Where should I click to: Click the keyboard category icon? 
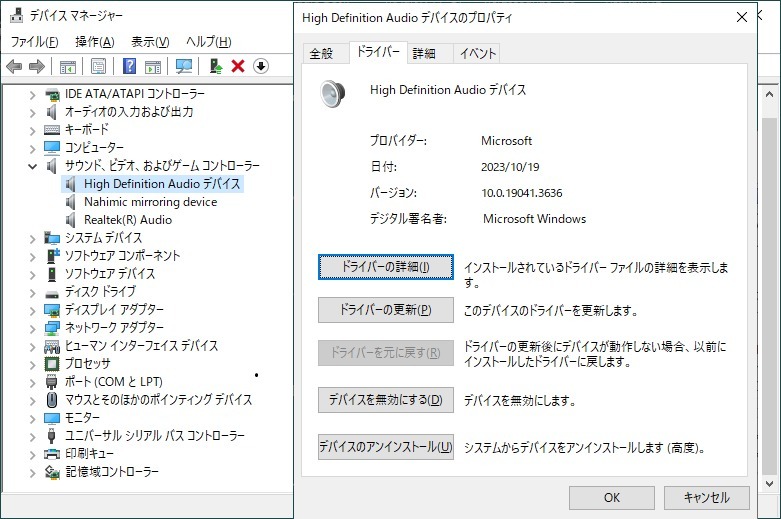(x=52, y=130)
